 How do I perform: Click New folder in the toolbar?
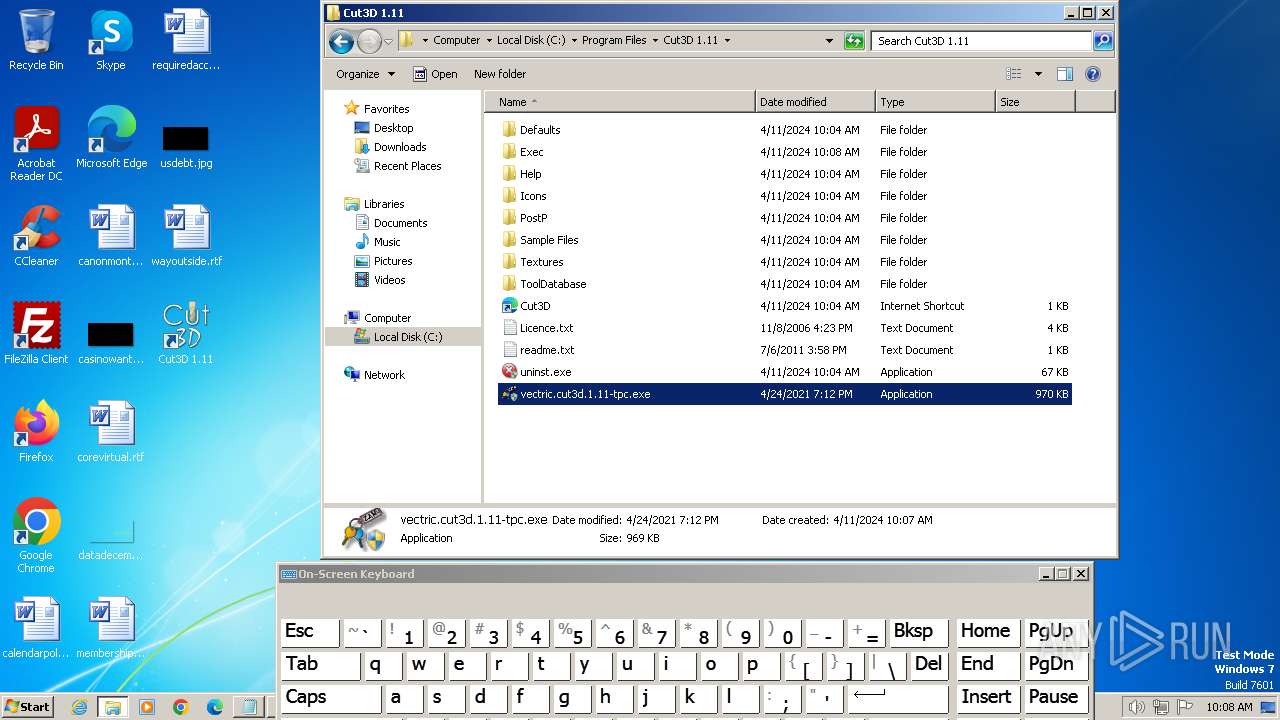pos(500,74)
